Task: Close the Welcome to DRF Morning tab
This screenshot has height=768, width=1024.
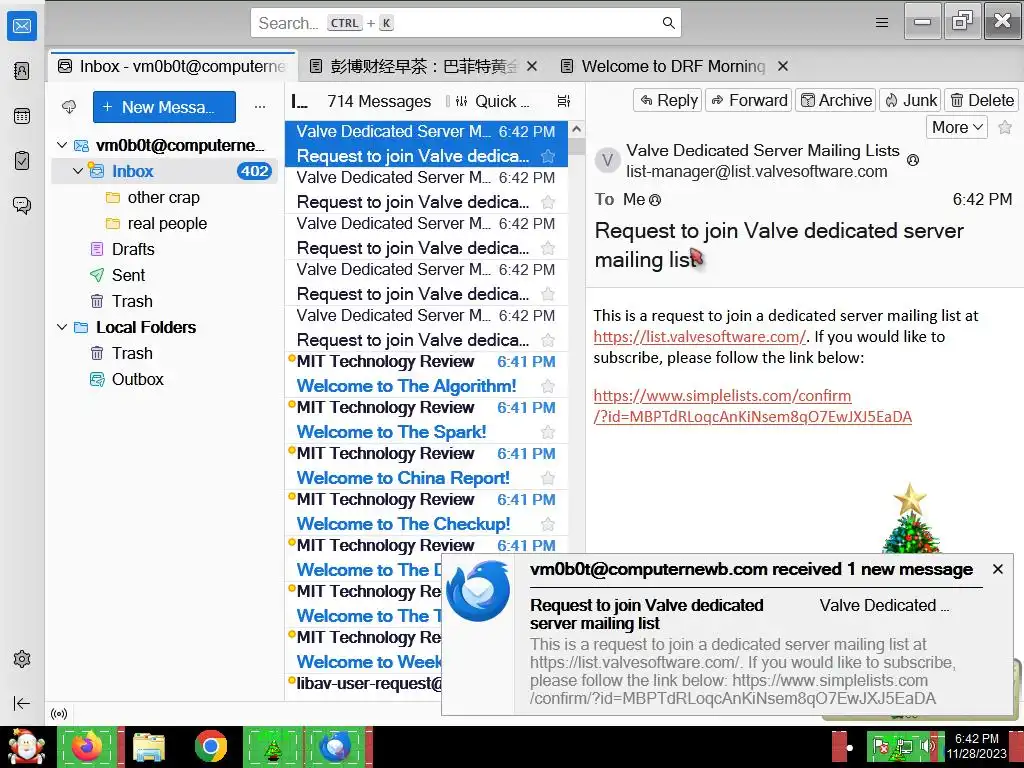Action: [x=783, y=66]
